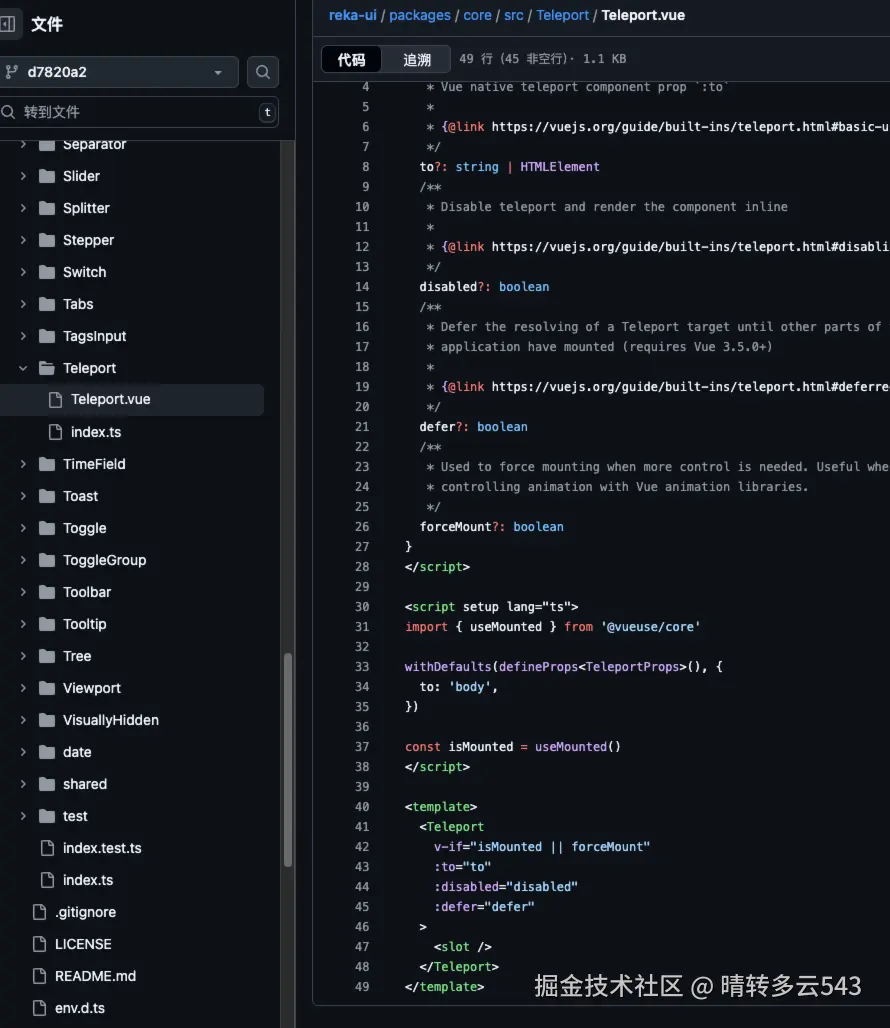Open reka-ui breadcrumb link
Viewport: 890px width, 1028px height.
point(353,15)
